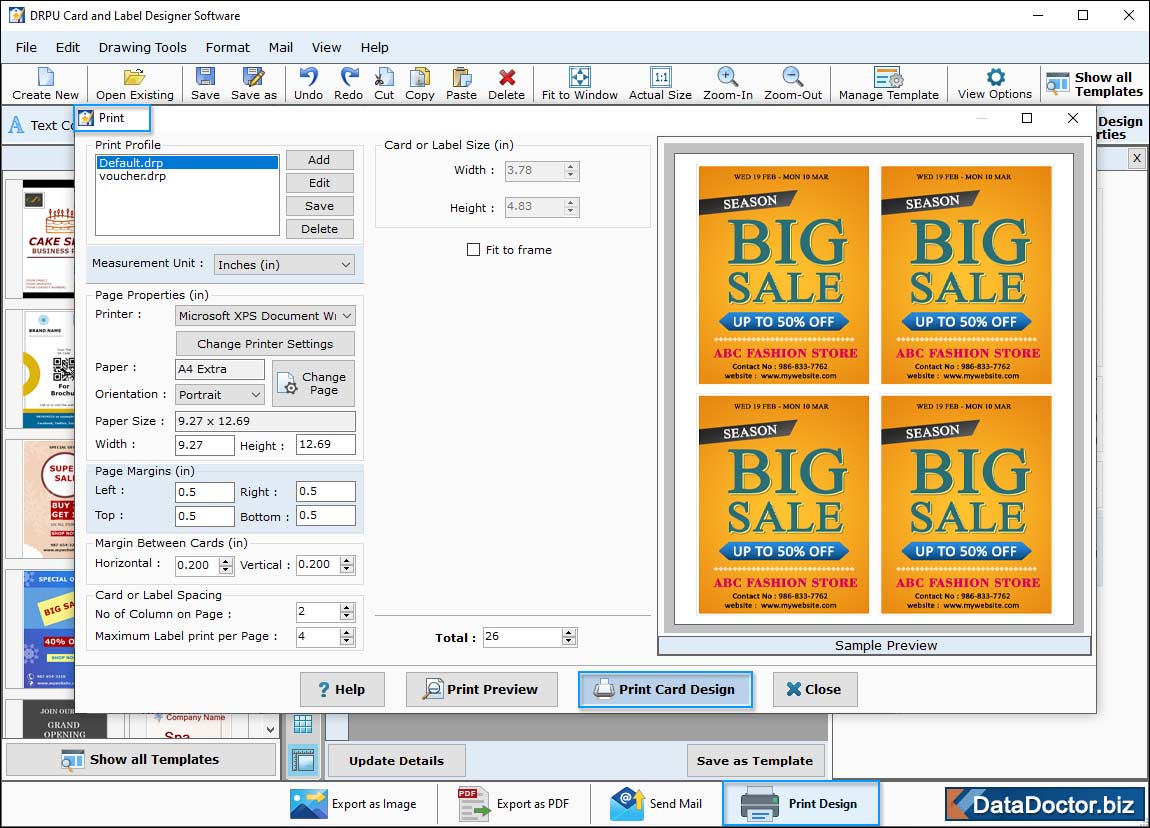Adjust the Vertical margin spinner

[347, 565]
